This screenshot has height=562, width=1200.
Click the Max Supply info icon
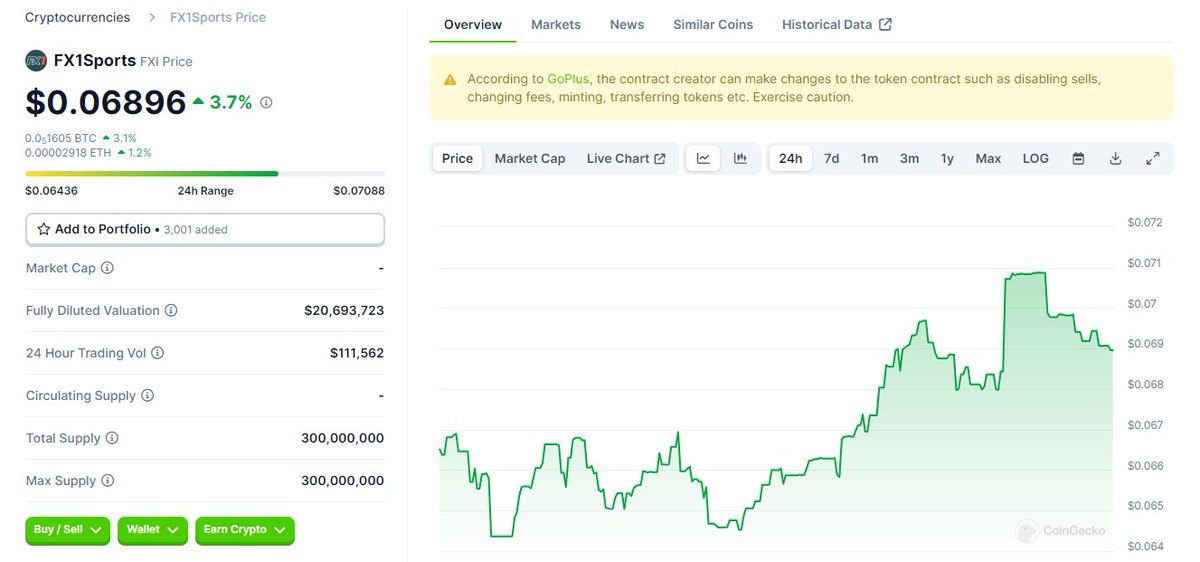[x=108, y=481]
